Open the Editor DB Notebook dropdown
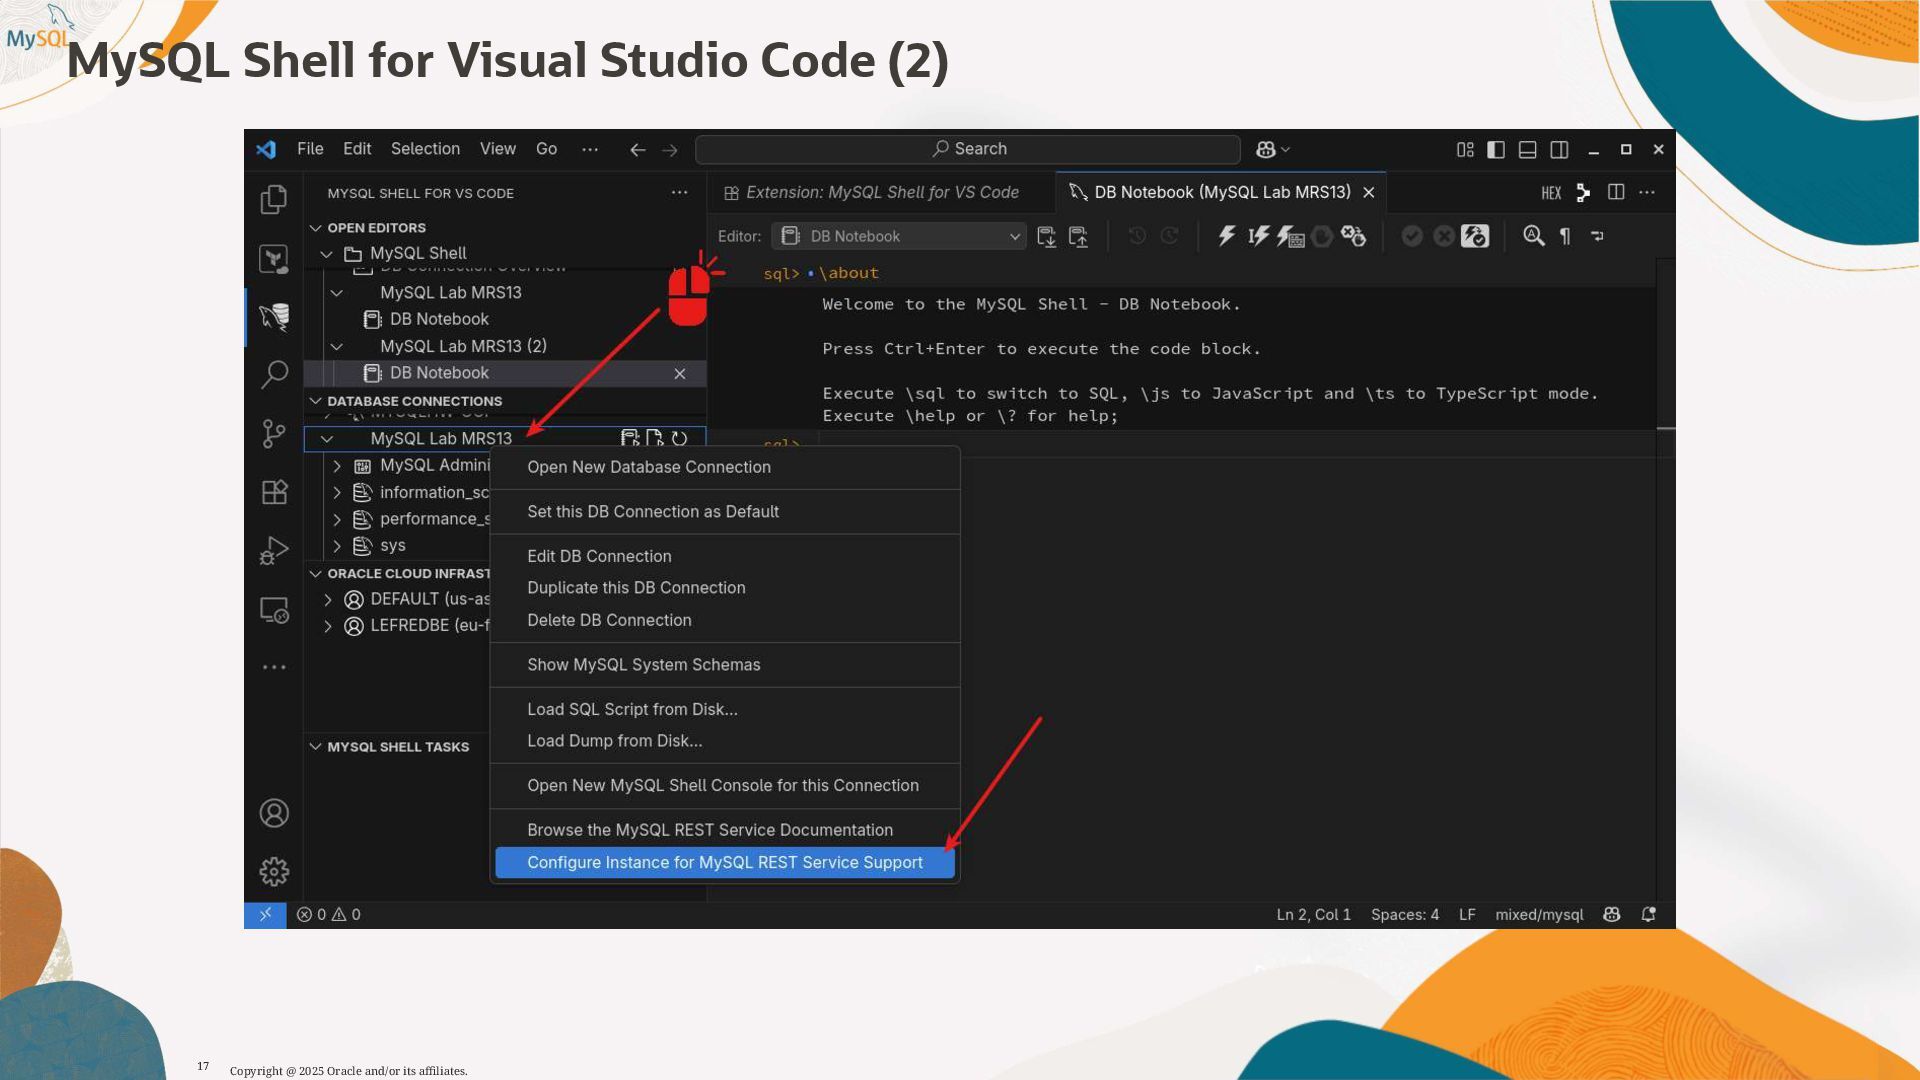 pos(899,236)
